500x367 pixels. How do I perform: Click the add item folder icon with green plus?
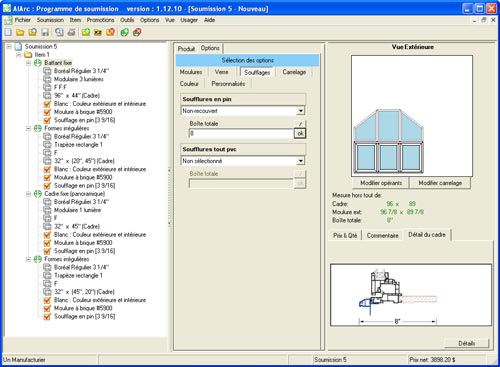click(86, 32)
